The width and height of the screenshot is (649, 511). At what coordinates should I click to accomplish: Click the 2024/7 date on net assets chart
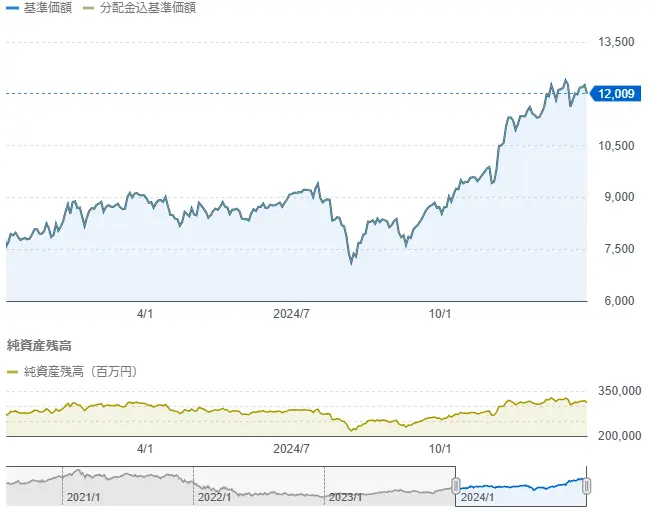point(291,449)
